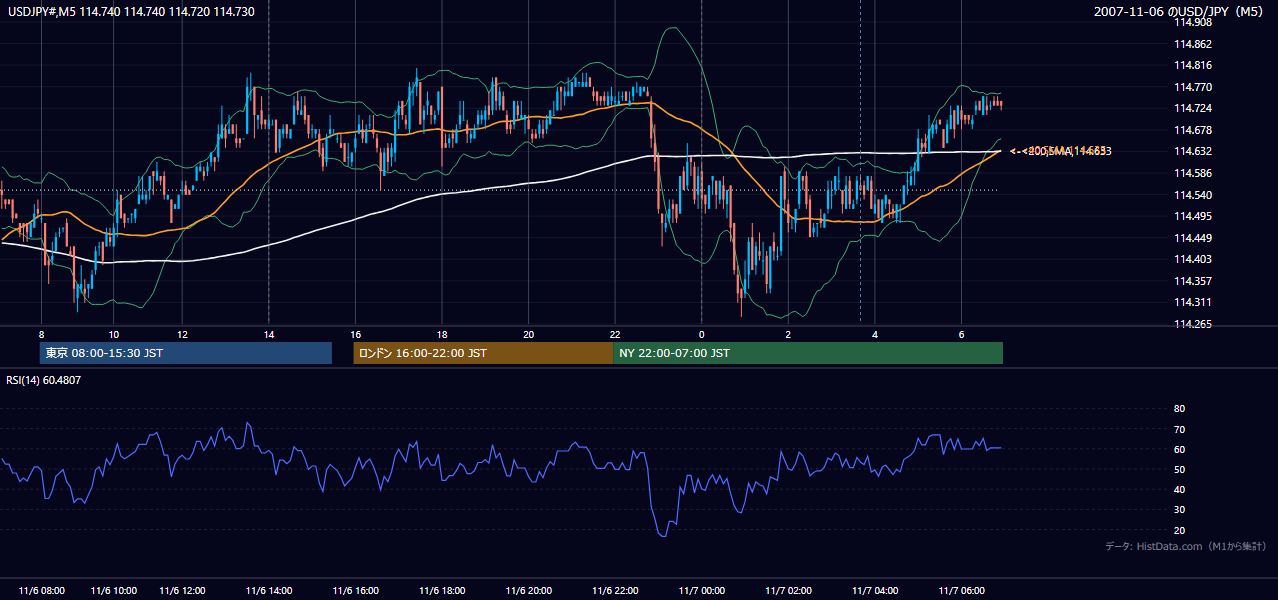This screenshot has height=600, width=1278.
Task: Click RSI scale level 40
Action: click(x=1179, y=490)
